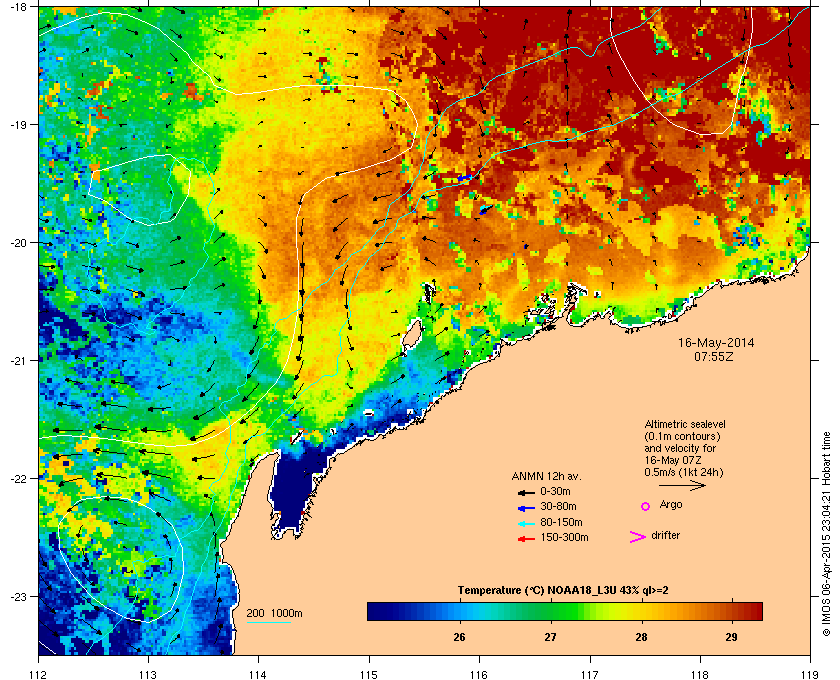Click the colorbar tick label 27
Image resolution: width=840 pixels, height=680 pixels.
(x=550, y=637)
